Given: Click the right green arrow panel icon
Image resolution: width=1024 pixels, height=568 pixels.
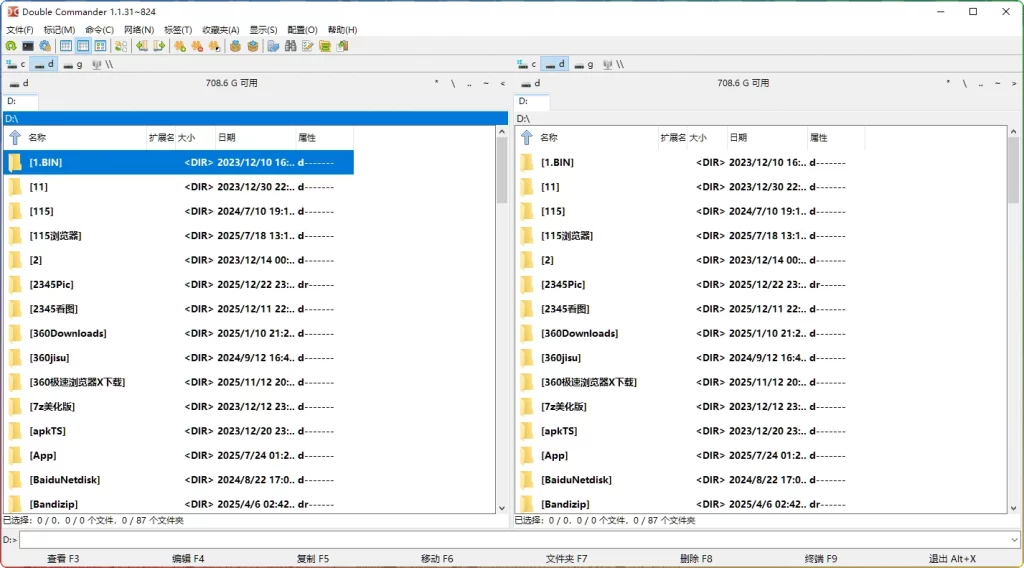Looking at the screenshot, I should tap(159, 46).
